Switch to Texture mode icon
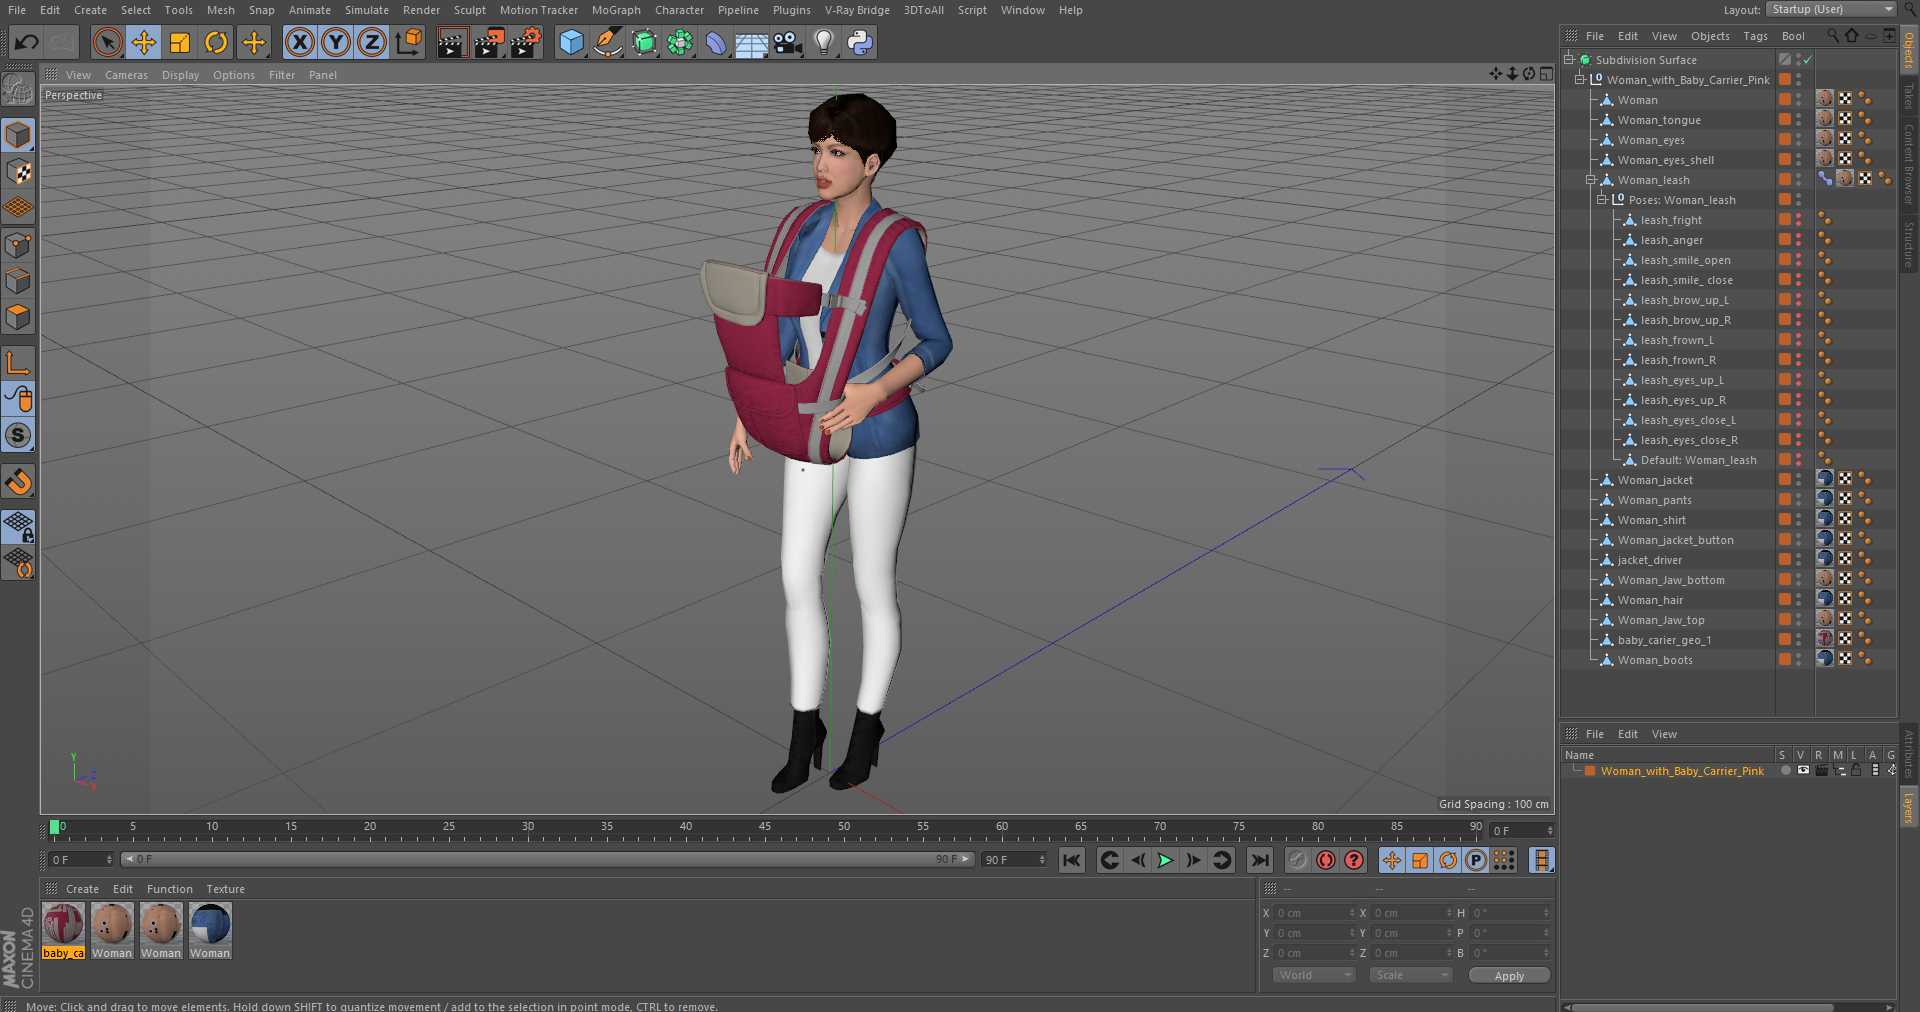This screenshot has width=1920, height=1012. pos(18,171)
